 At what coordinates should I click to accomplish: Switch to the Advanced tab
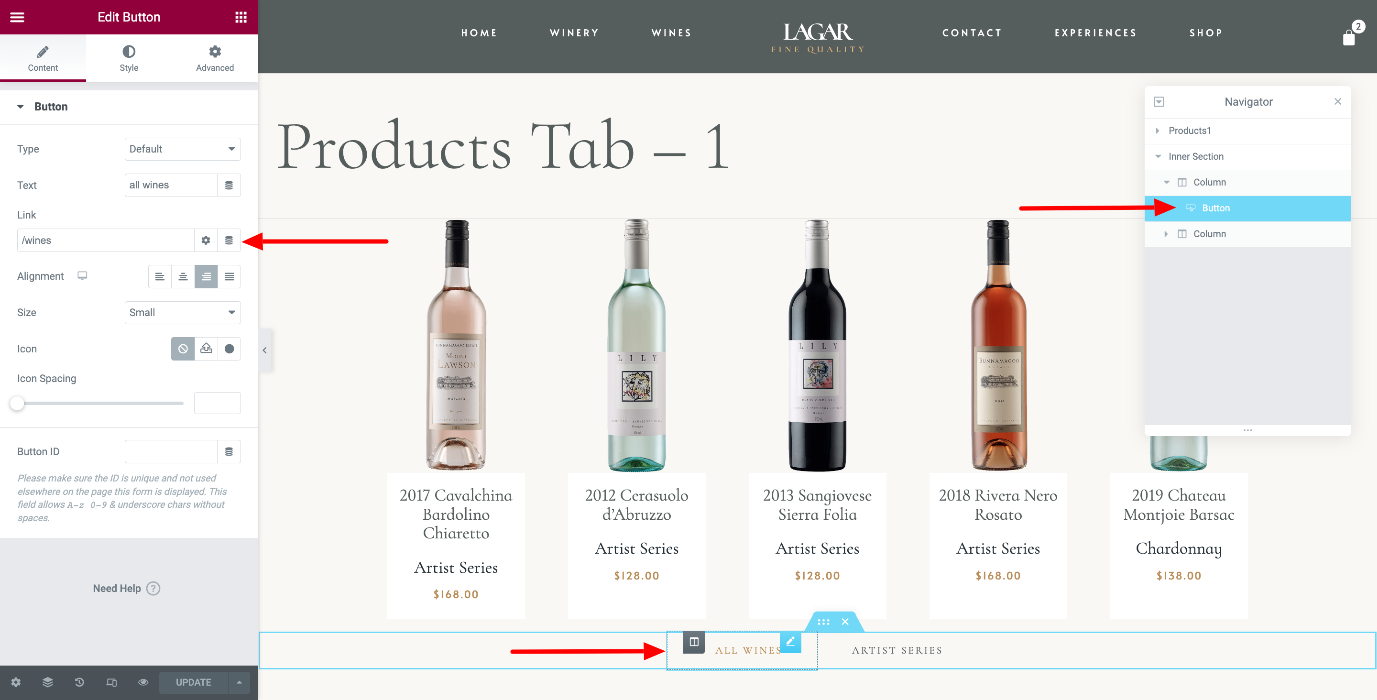tap(215, 58)
